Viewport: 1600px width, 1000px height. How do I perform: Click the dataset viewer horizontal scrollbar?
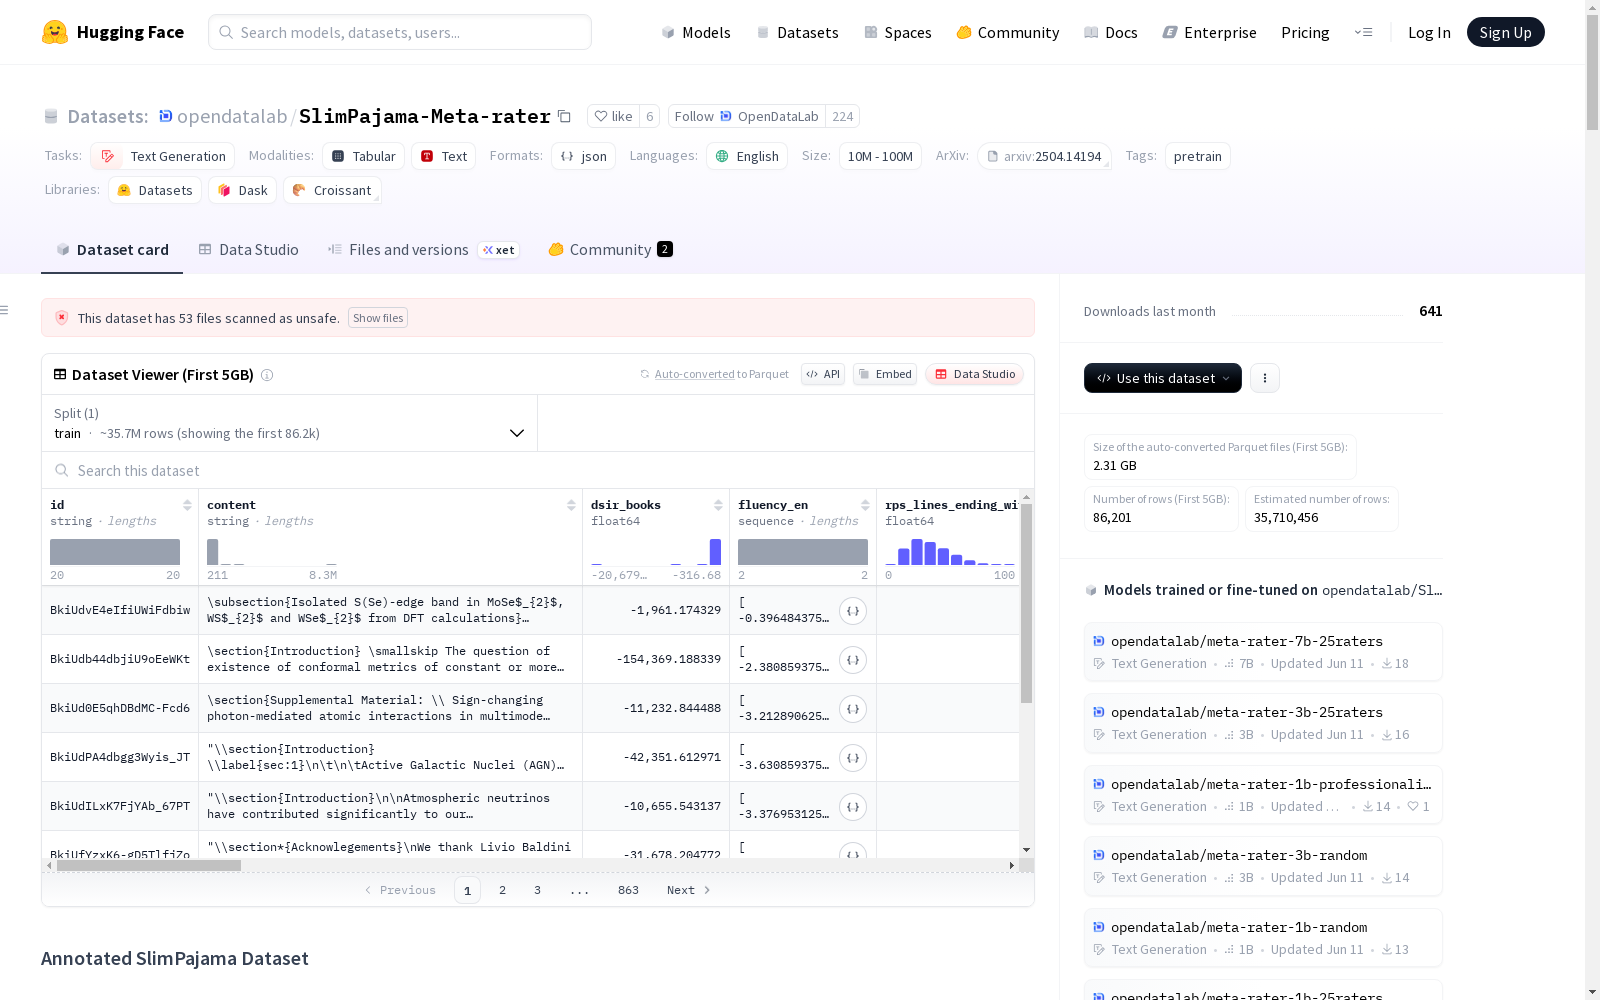(x=149, y=865)
